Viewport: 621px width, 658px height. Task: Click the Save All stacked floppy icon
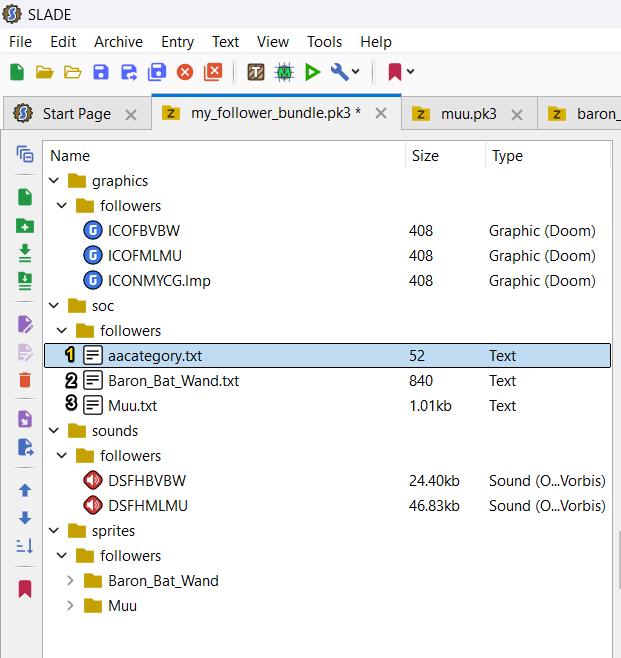click(x=157, y=72)
